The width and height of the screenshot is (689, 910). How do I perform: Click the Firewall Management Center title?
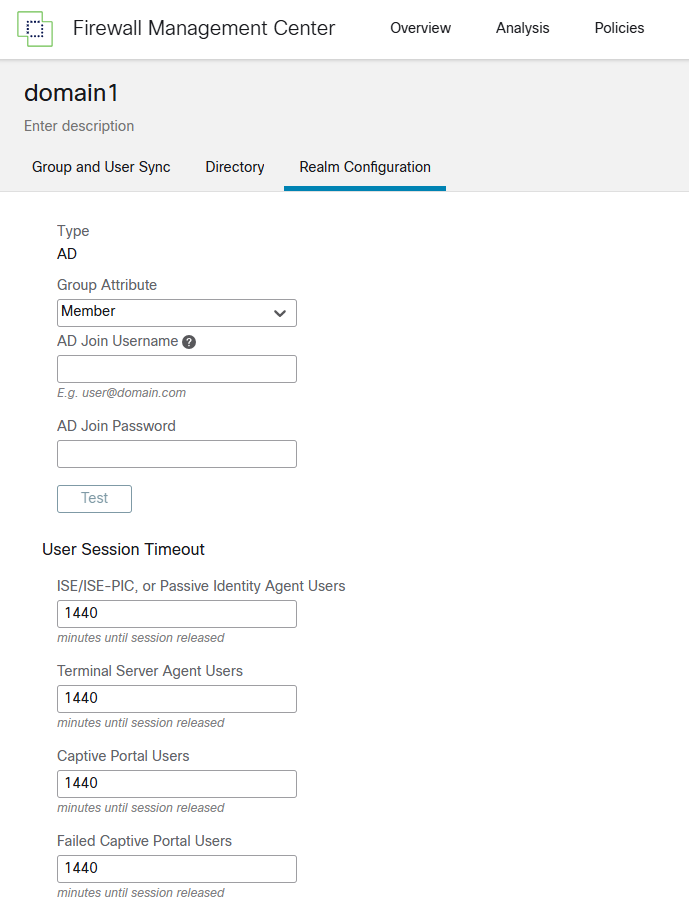204,28
